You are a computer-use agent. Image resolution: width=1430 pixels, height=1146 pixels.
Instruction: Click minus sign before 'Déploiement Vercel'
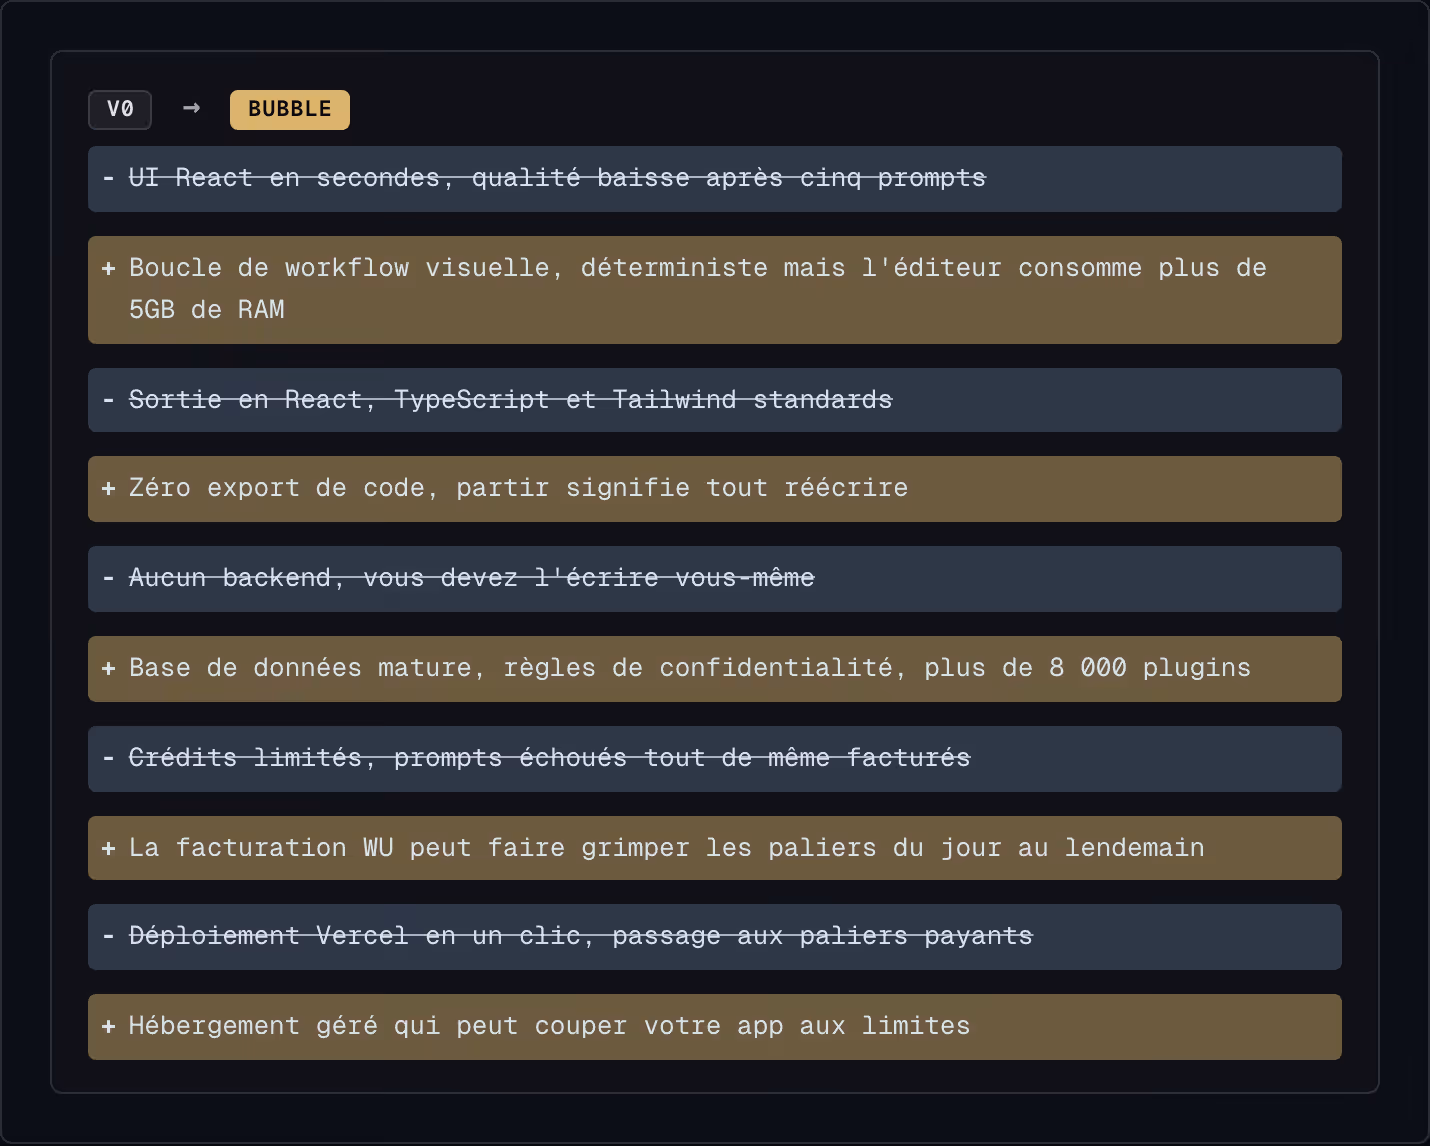(108, 936)
